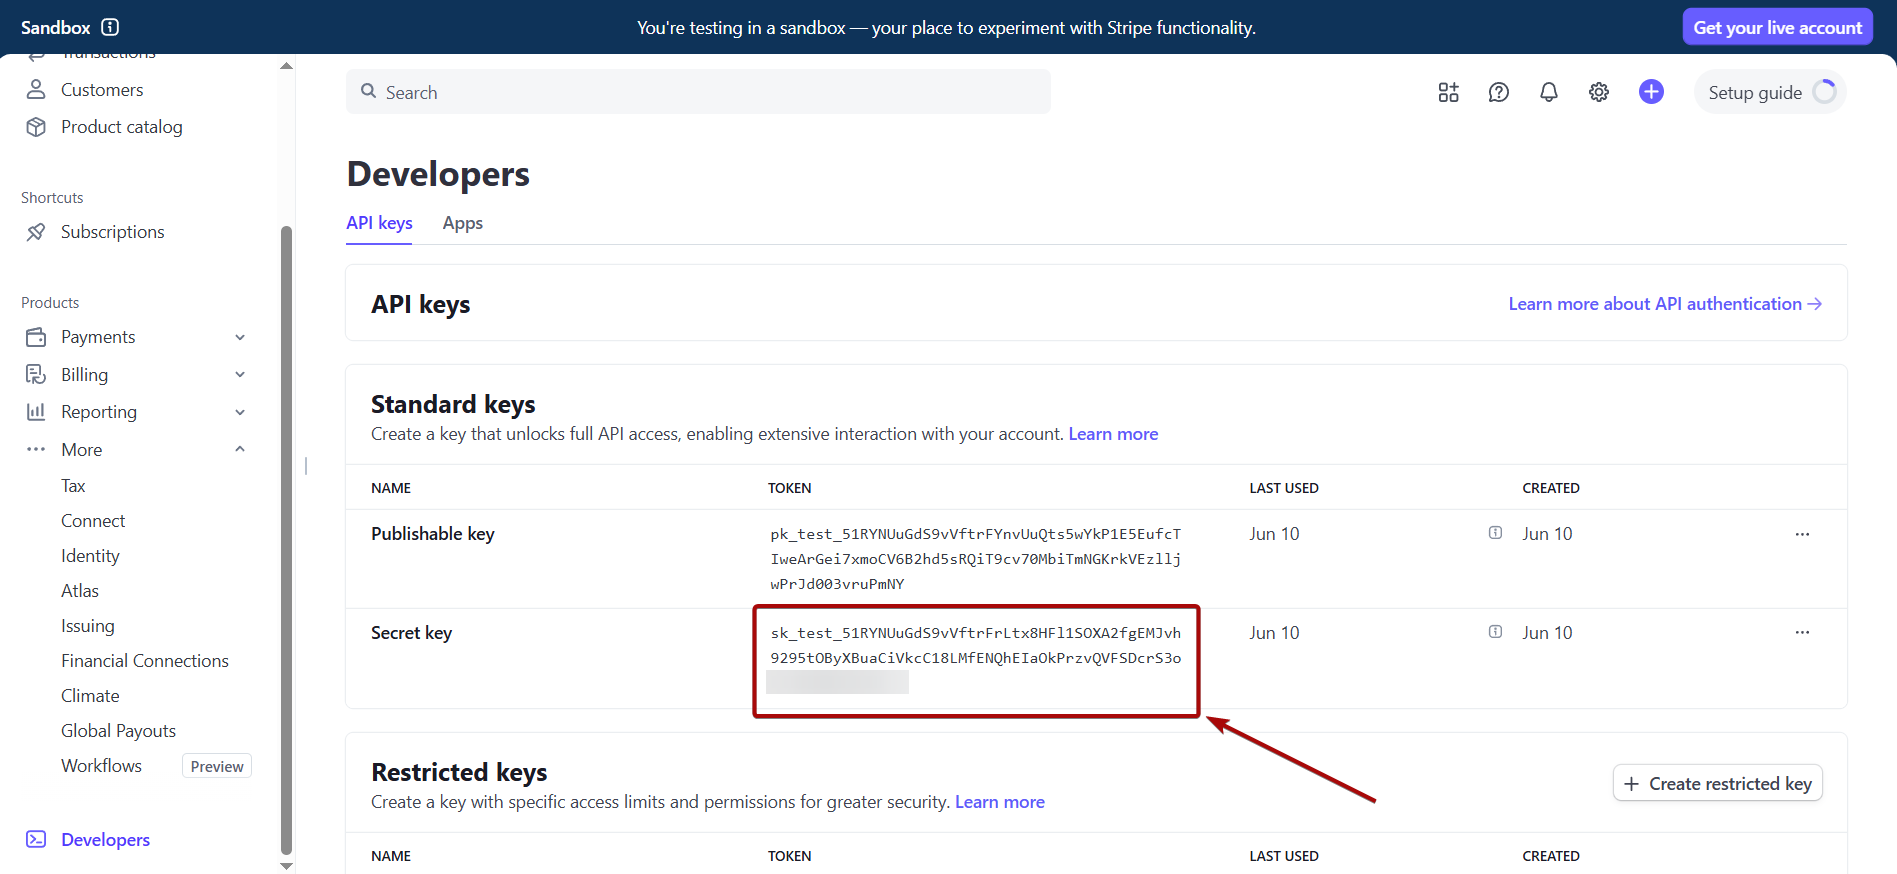Click the sidebar scrollbar thumb

(287, 540)
